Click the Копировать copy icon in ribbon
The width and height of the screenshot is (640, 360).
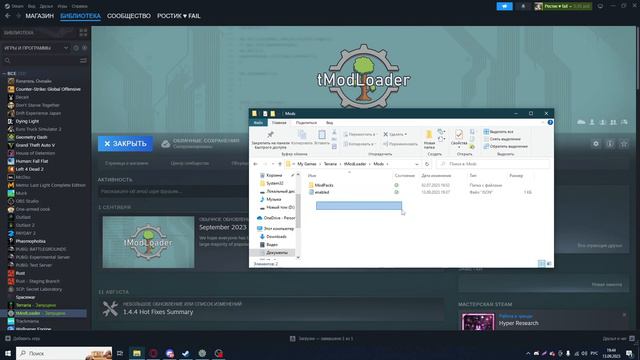tap(302, 138)
